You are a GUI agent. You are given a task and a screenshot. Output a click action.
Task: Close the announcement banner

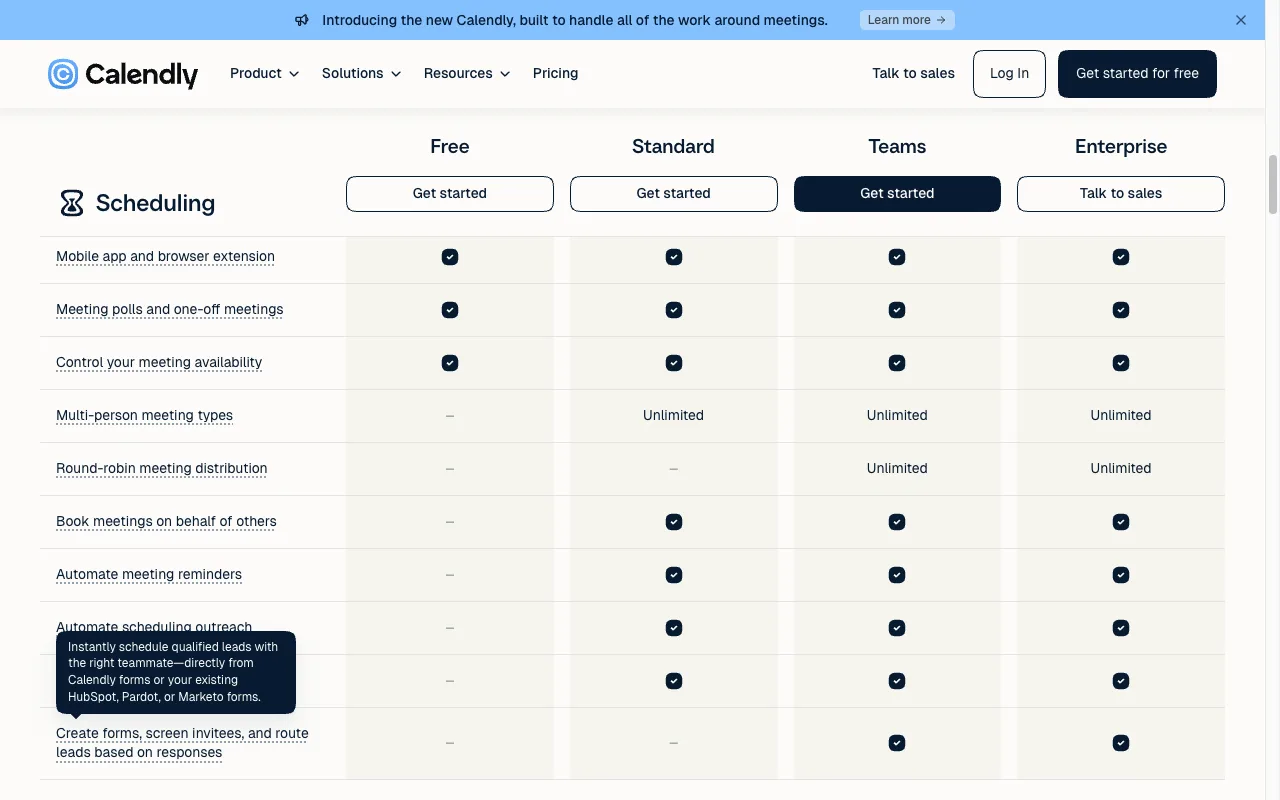pos(1241,20)
